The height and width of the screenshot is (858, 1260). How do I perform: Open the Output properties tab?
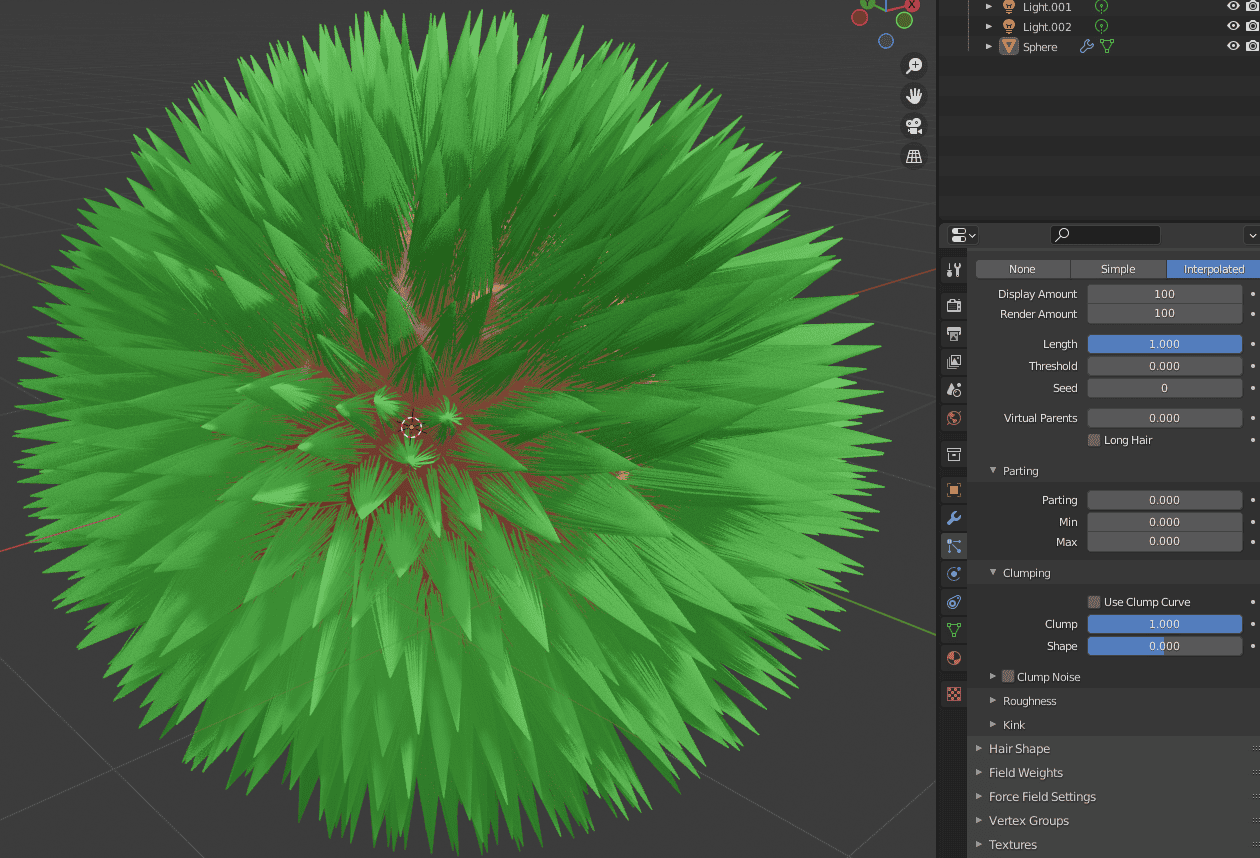[953, 333]
